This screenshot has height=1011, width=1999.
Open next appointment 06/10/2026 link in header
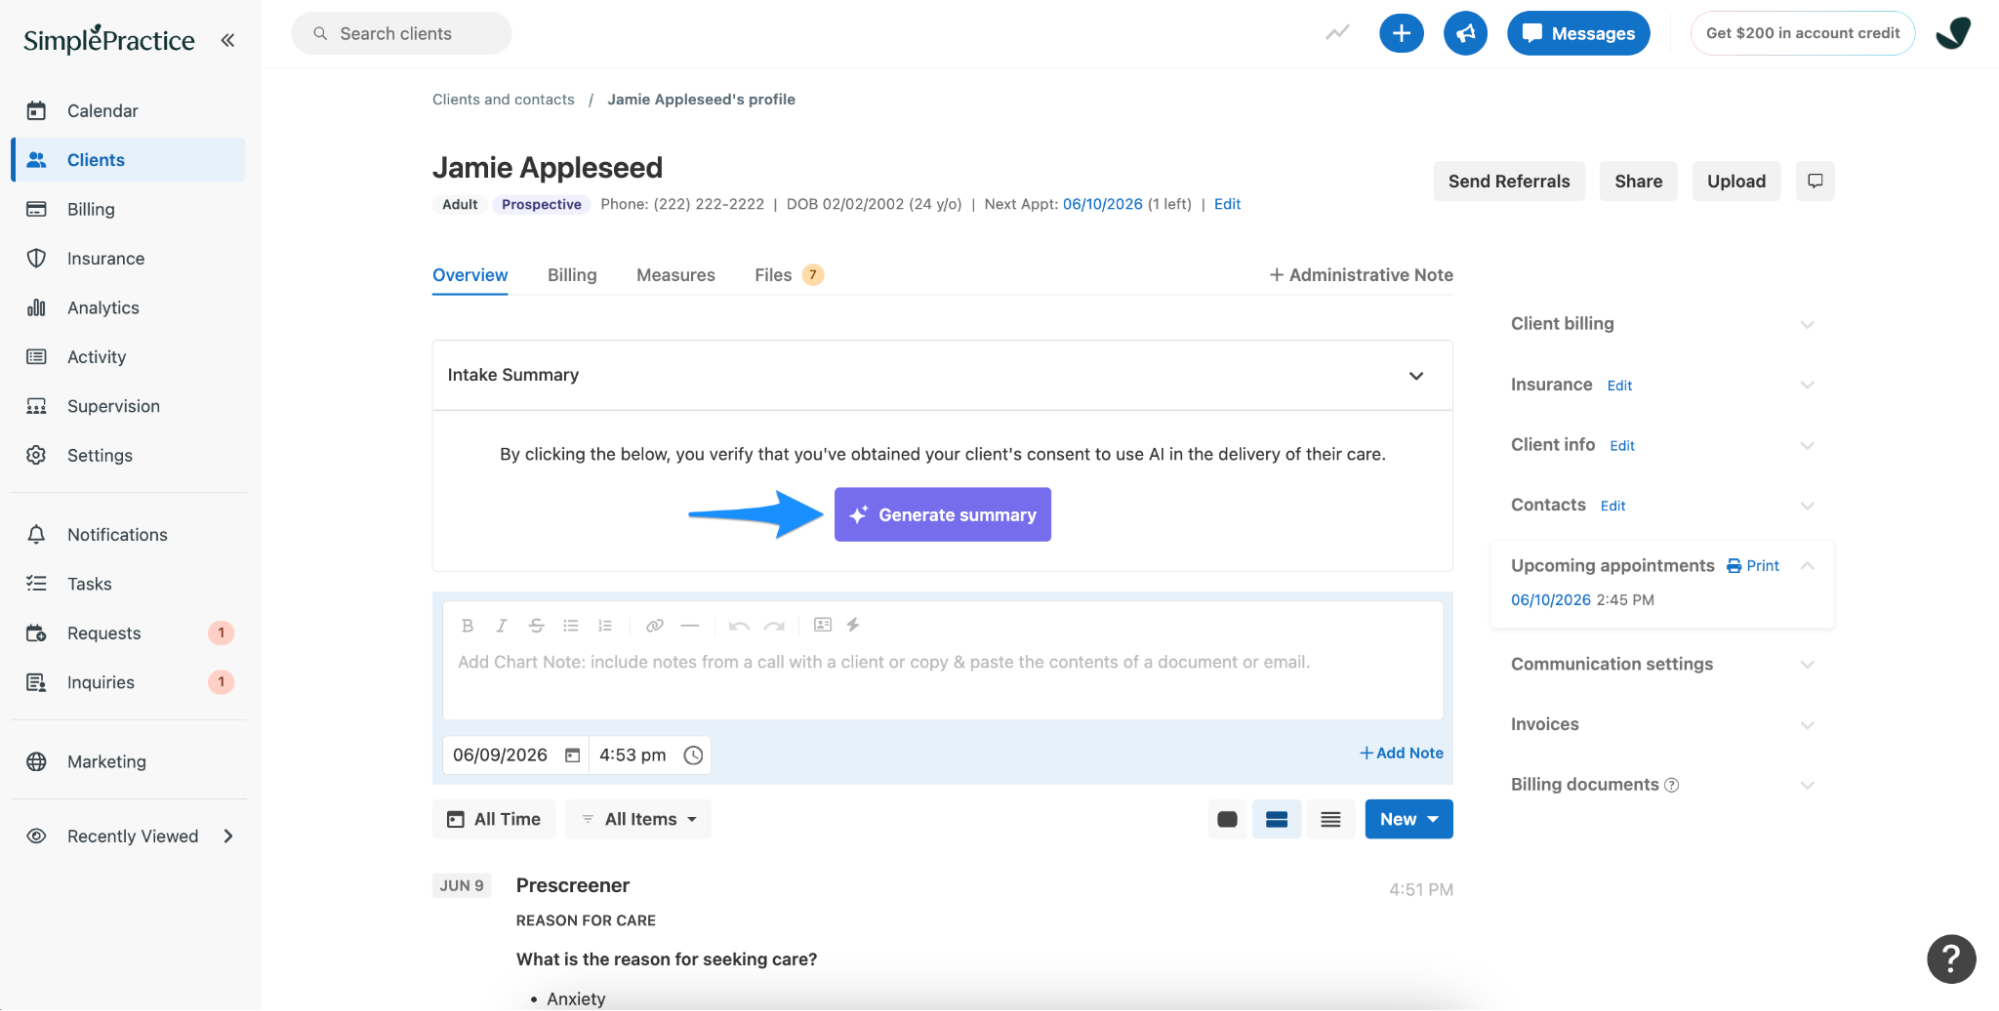coord(1102,204)
